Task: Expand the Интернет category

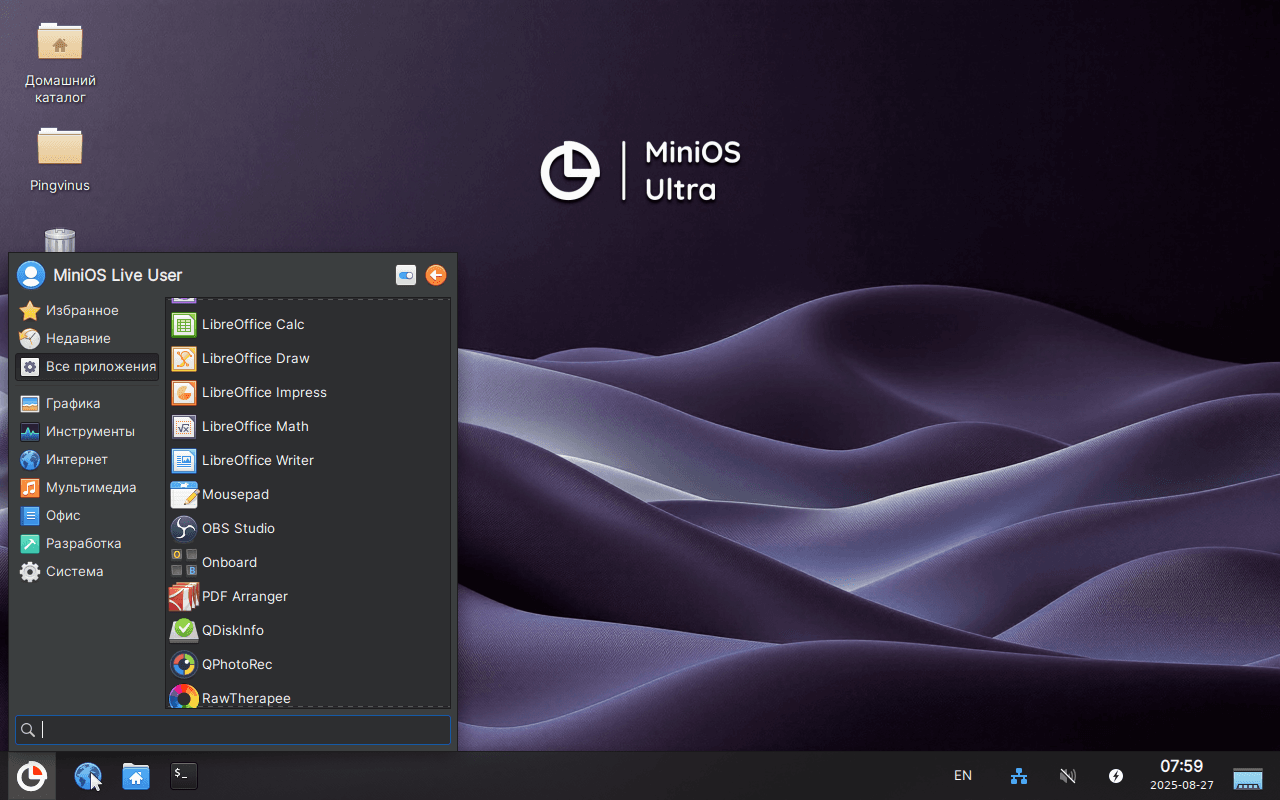Action: coord(76,460)
